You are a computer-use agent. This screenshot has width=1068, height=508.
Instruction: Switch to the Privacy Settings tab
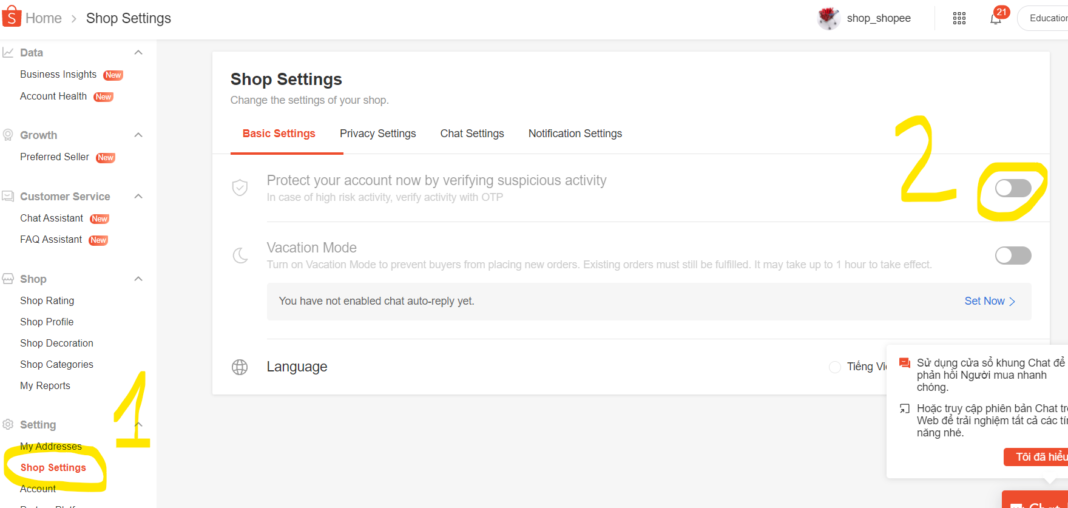pos(378,133)
